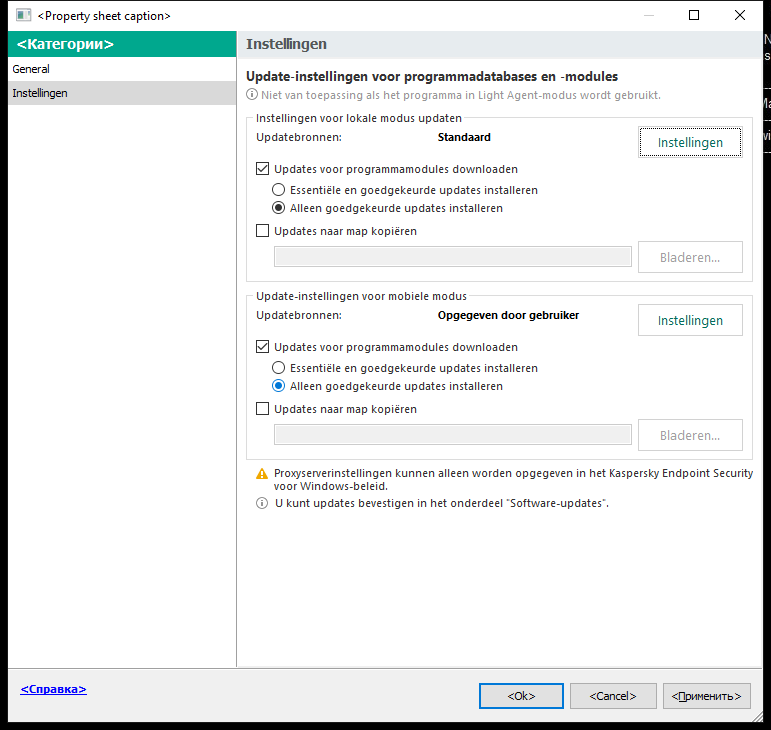The image size is (771, 730).
Task: Click the local mode Bladeren button
Action: click(690, 257)
